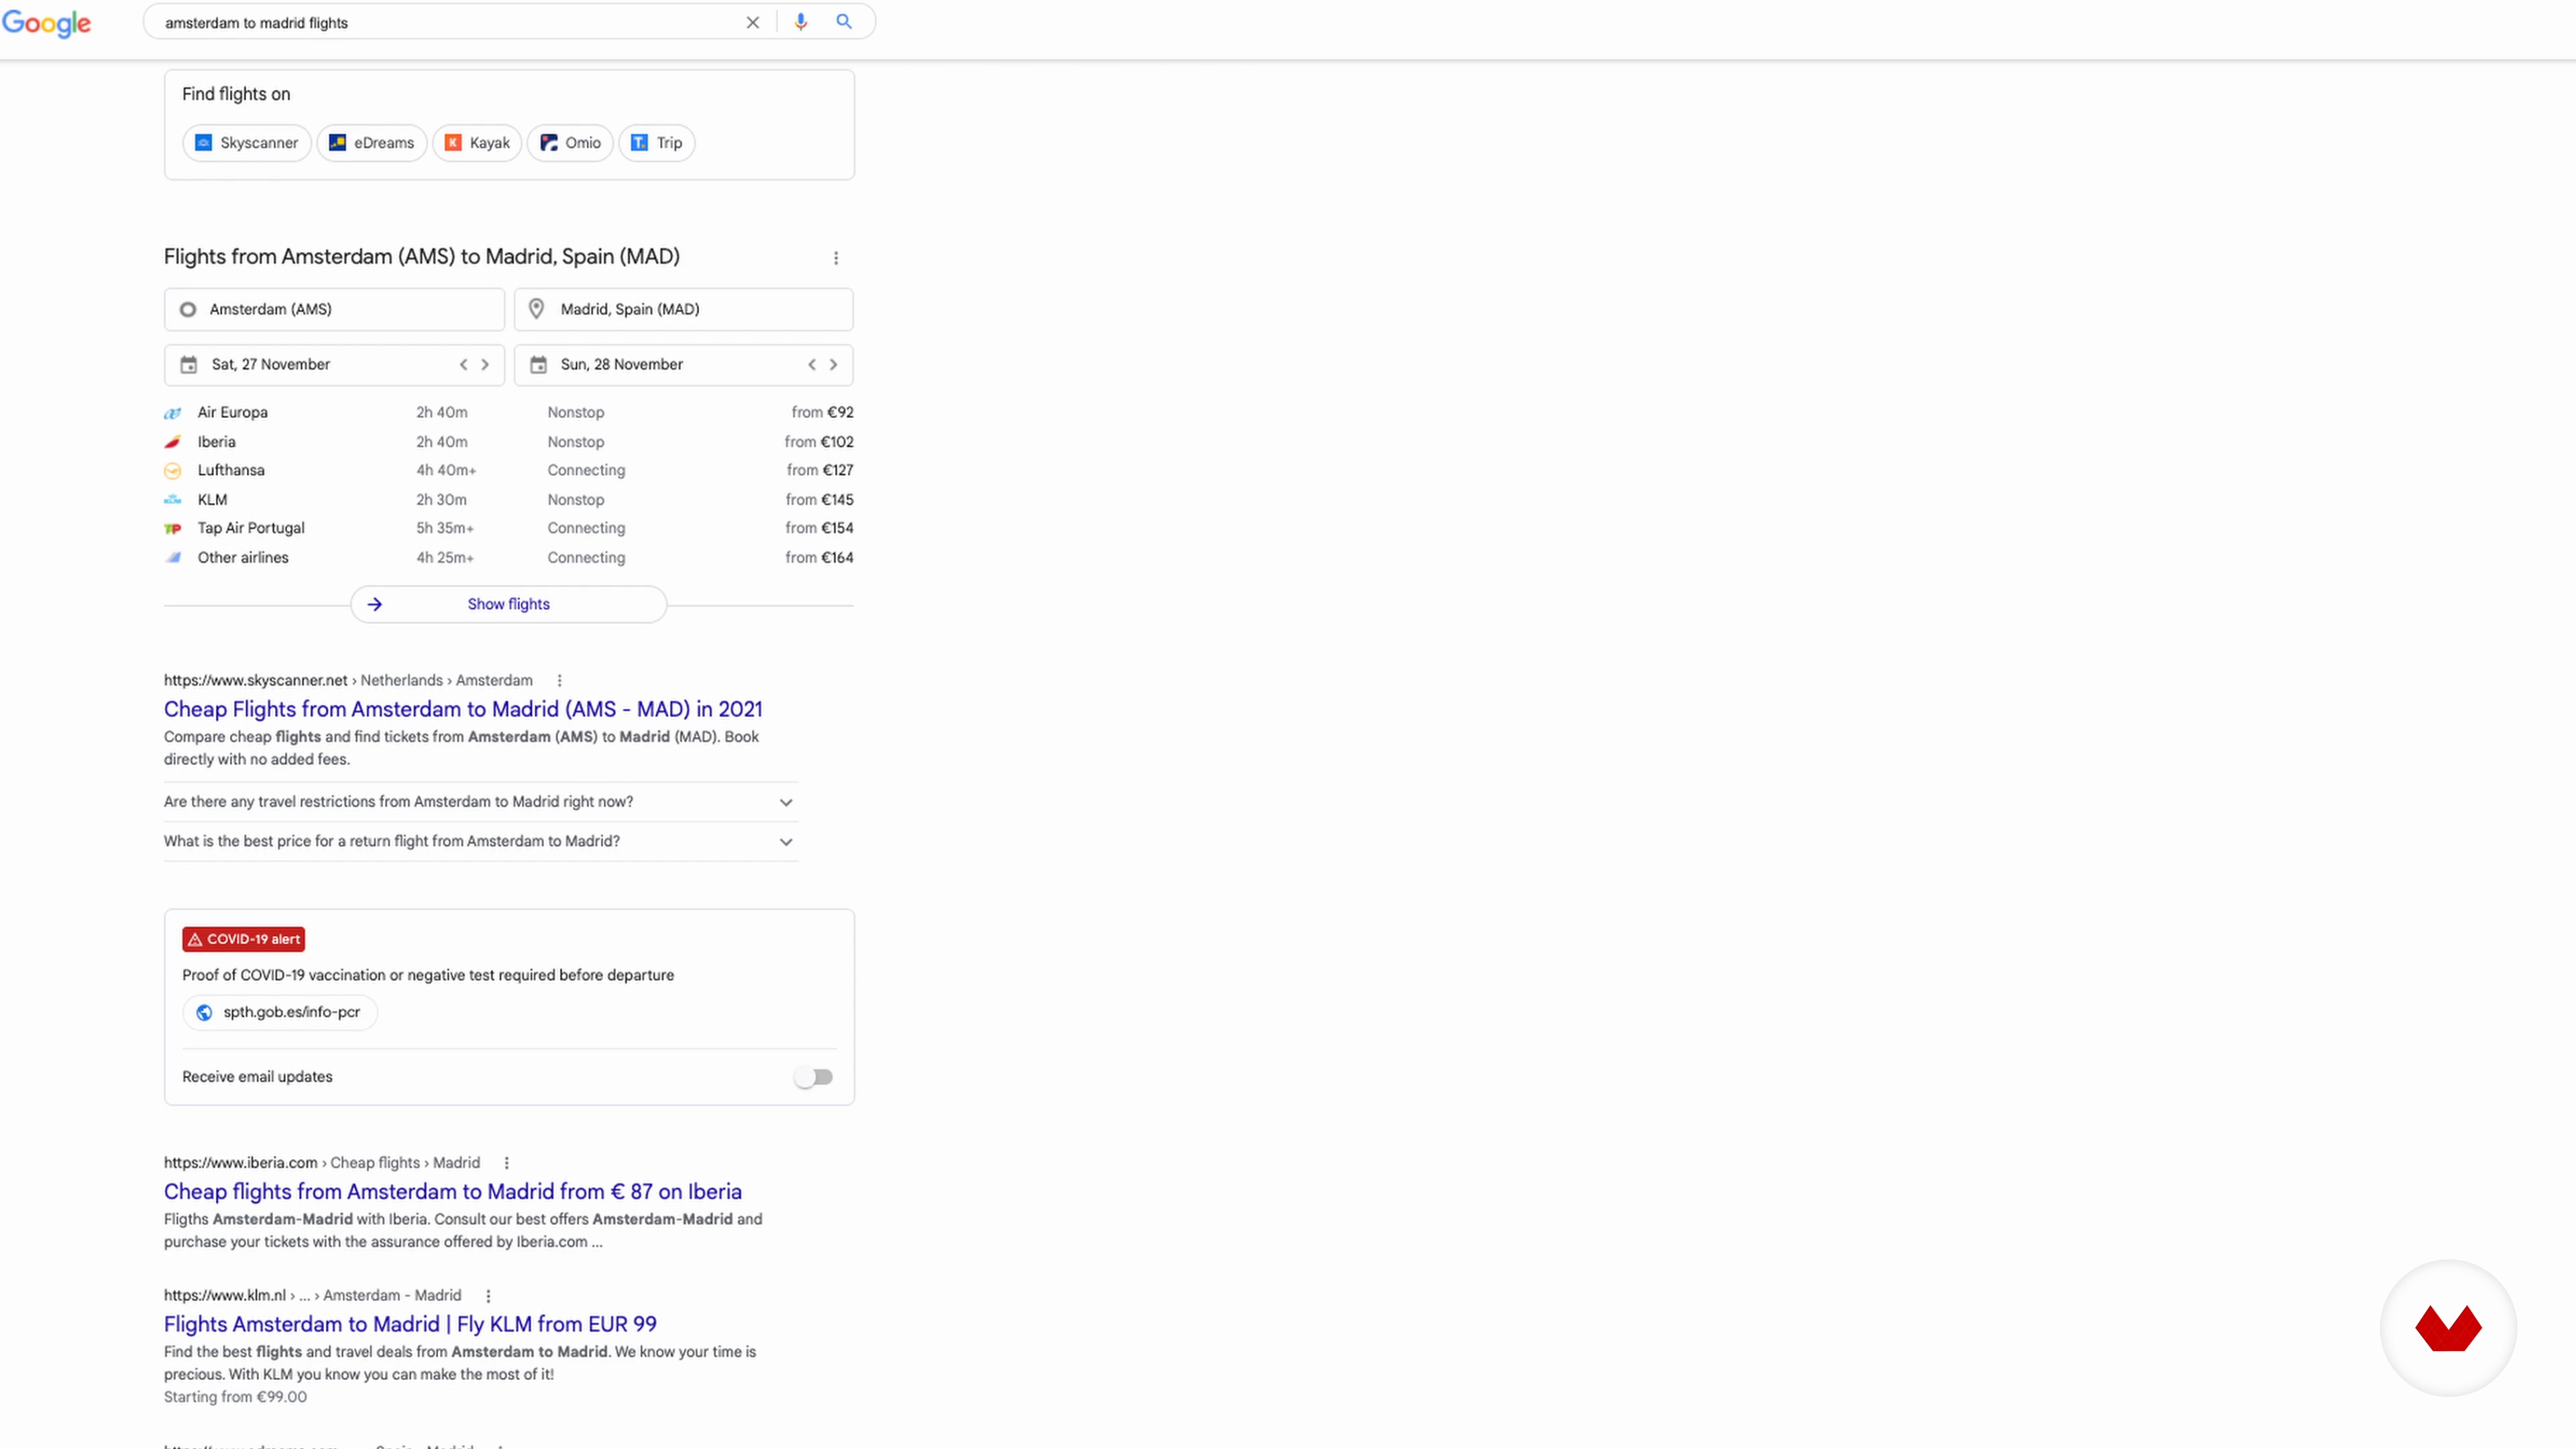This screenshot has height=1449, width=2576.
Task: Open Omio flight search chip
Action: (x=570, y=143)
